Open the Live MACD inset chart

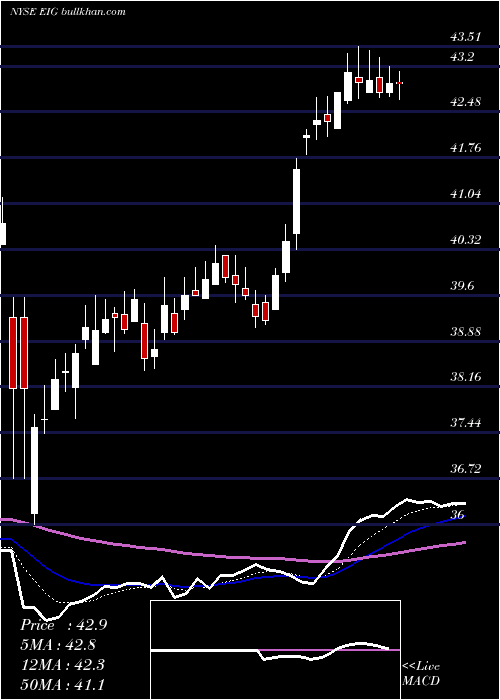275,650
